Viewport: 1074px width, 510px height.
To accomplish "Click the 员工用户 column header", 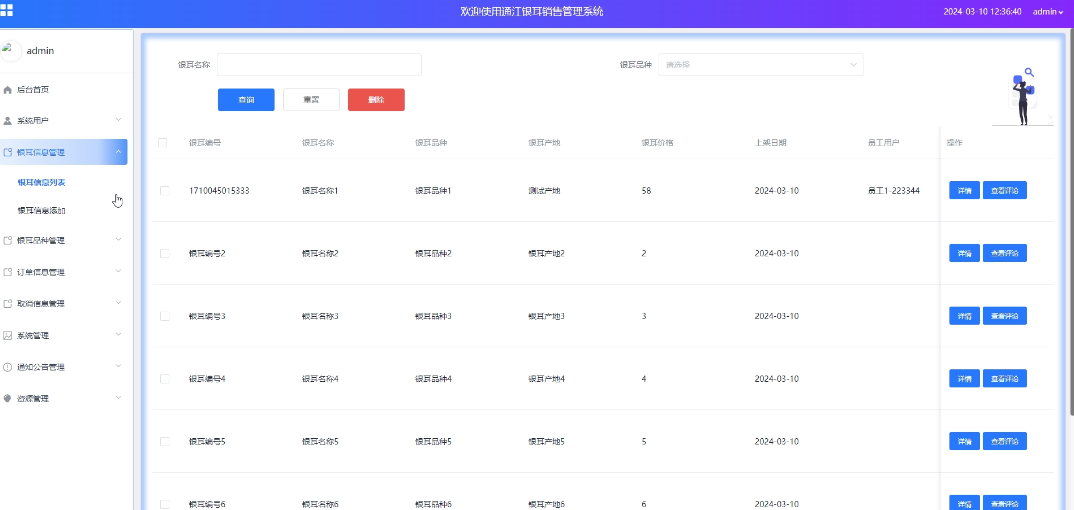I will tap(884, 143).
